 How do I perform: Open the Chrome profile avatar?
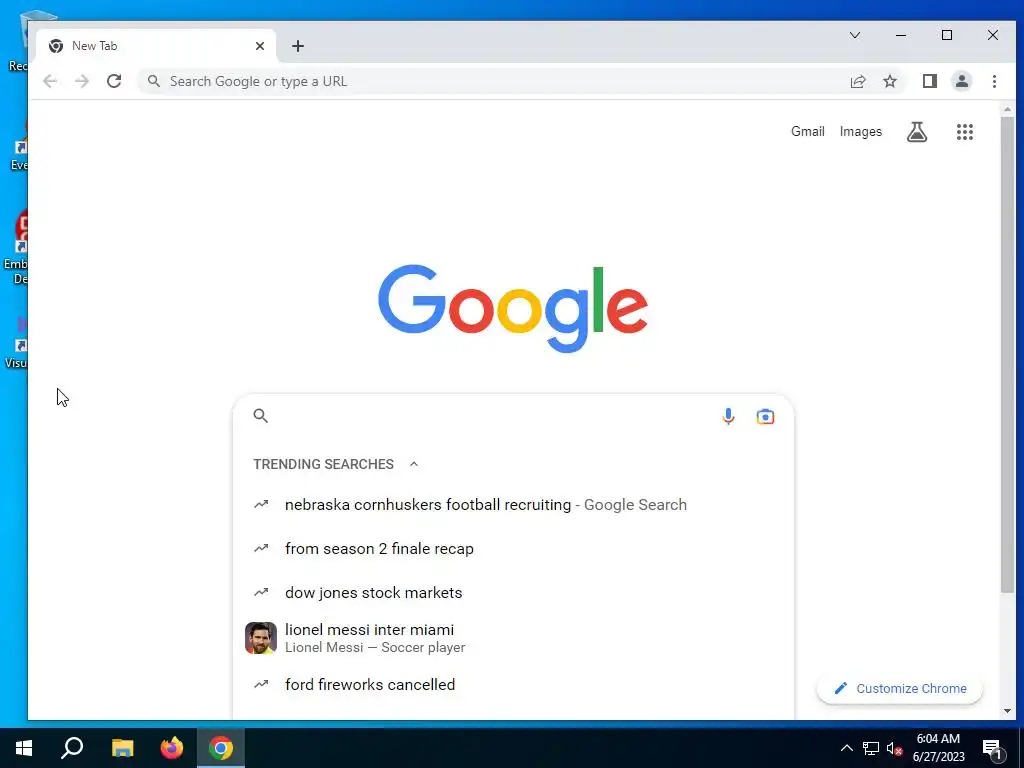(961, 81)
